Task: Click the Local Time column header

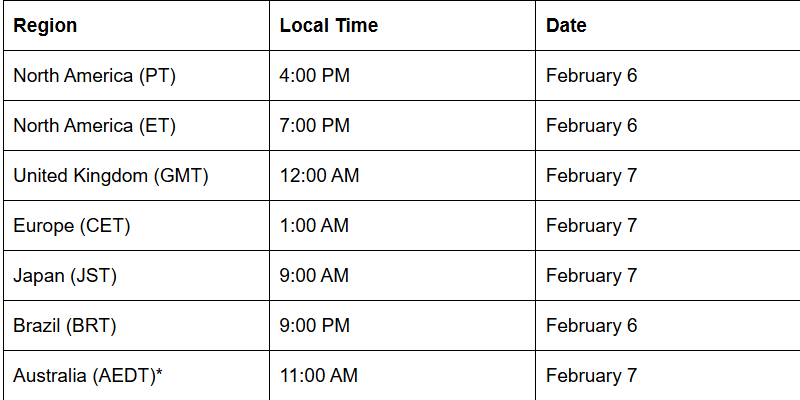Action: pos(329,26)
